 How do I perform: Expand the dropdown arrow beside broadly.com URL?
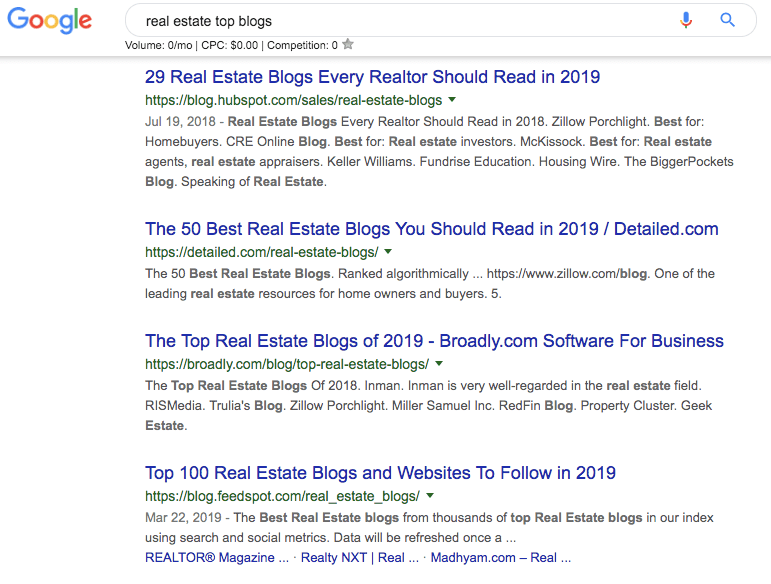click(439, 364)
